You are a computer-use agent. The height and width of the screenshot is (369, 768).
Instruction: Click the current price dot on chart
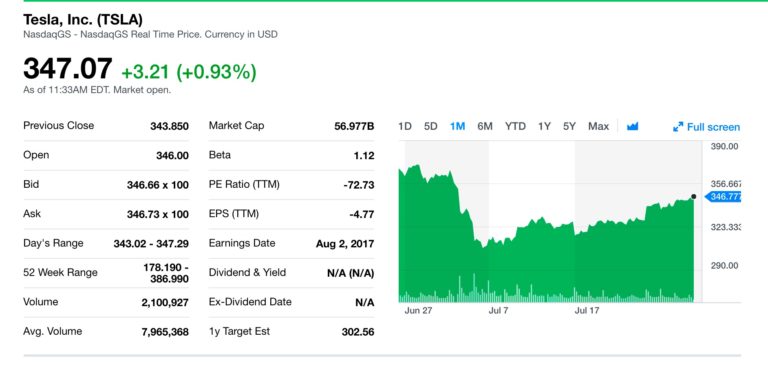(694, 197)
